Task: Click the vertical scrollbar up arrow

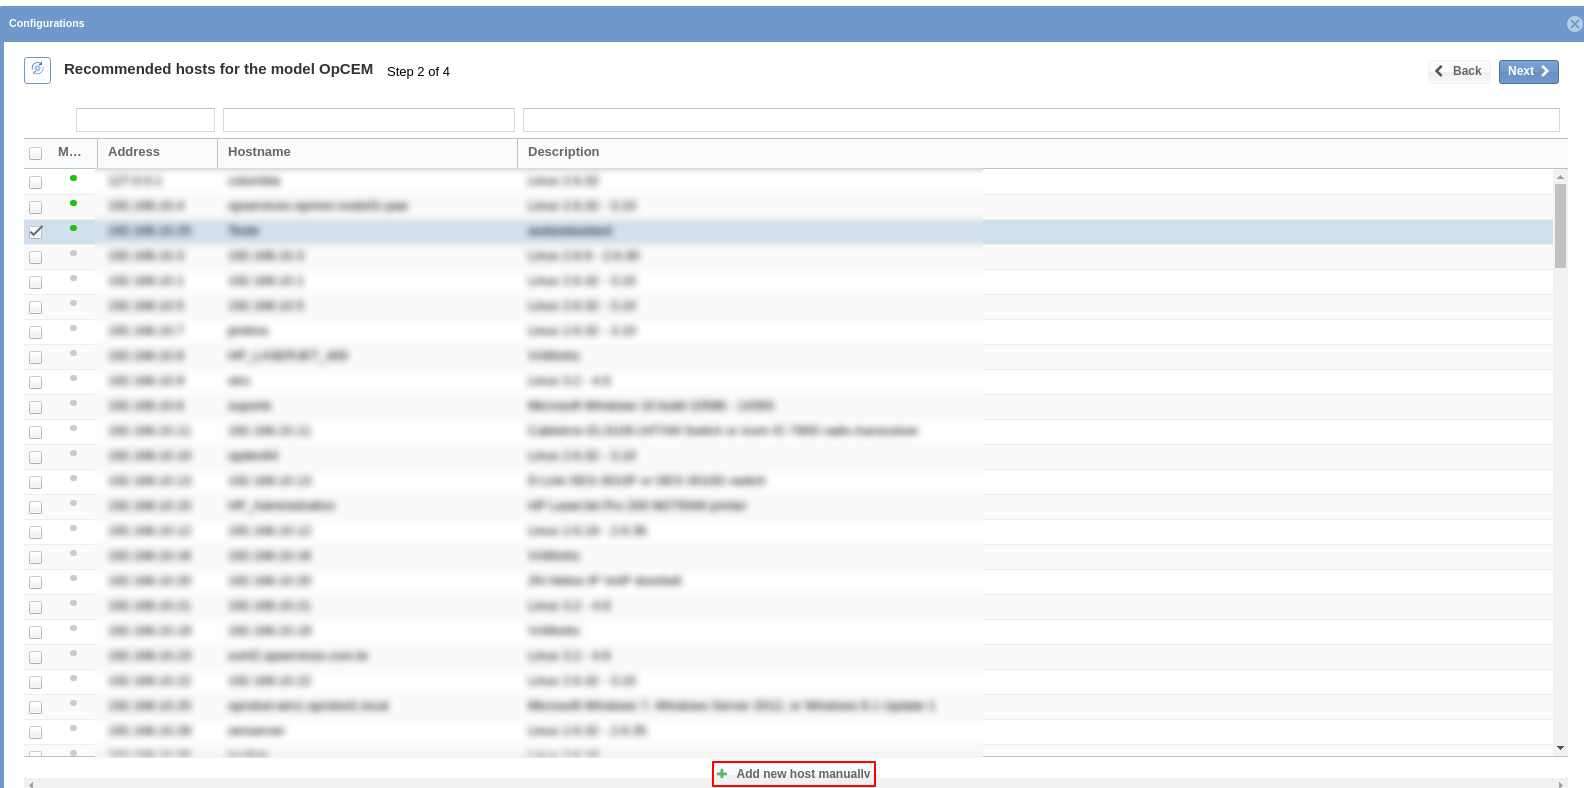Action: pos(1560,177)
